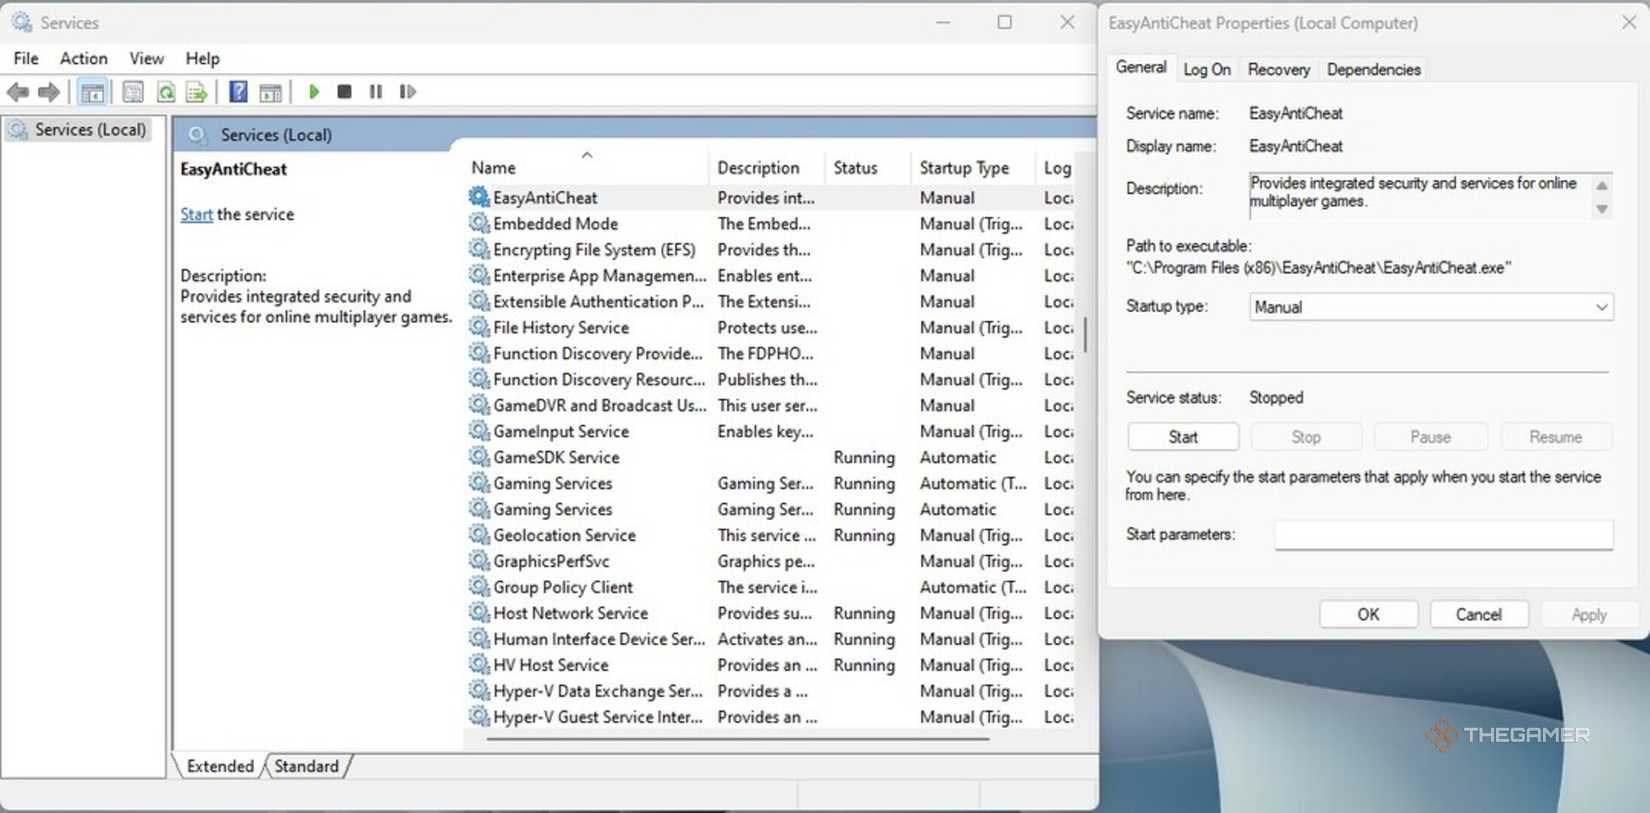Viewport: 1650px width, 813px height.
Task: Open the Action menu
Action: 83,58
